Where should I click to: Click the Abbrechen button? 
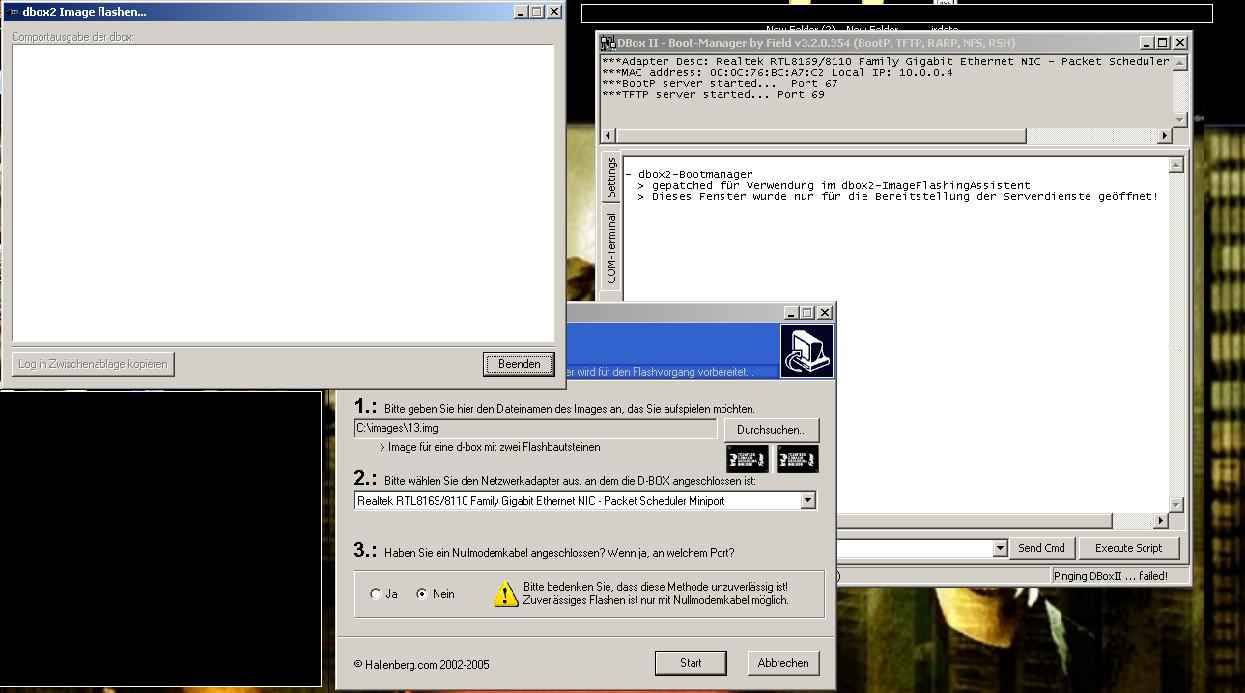[x=783, y=663]
